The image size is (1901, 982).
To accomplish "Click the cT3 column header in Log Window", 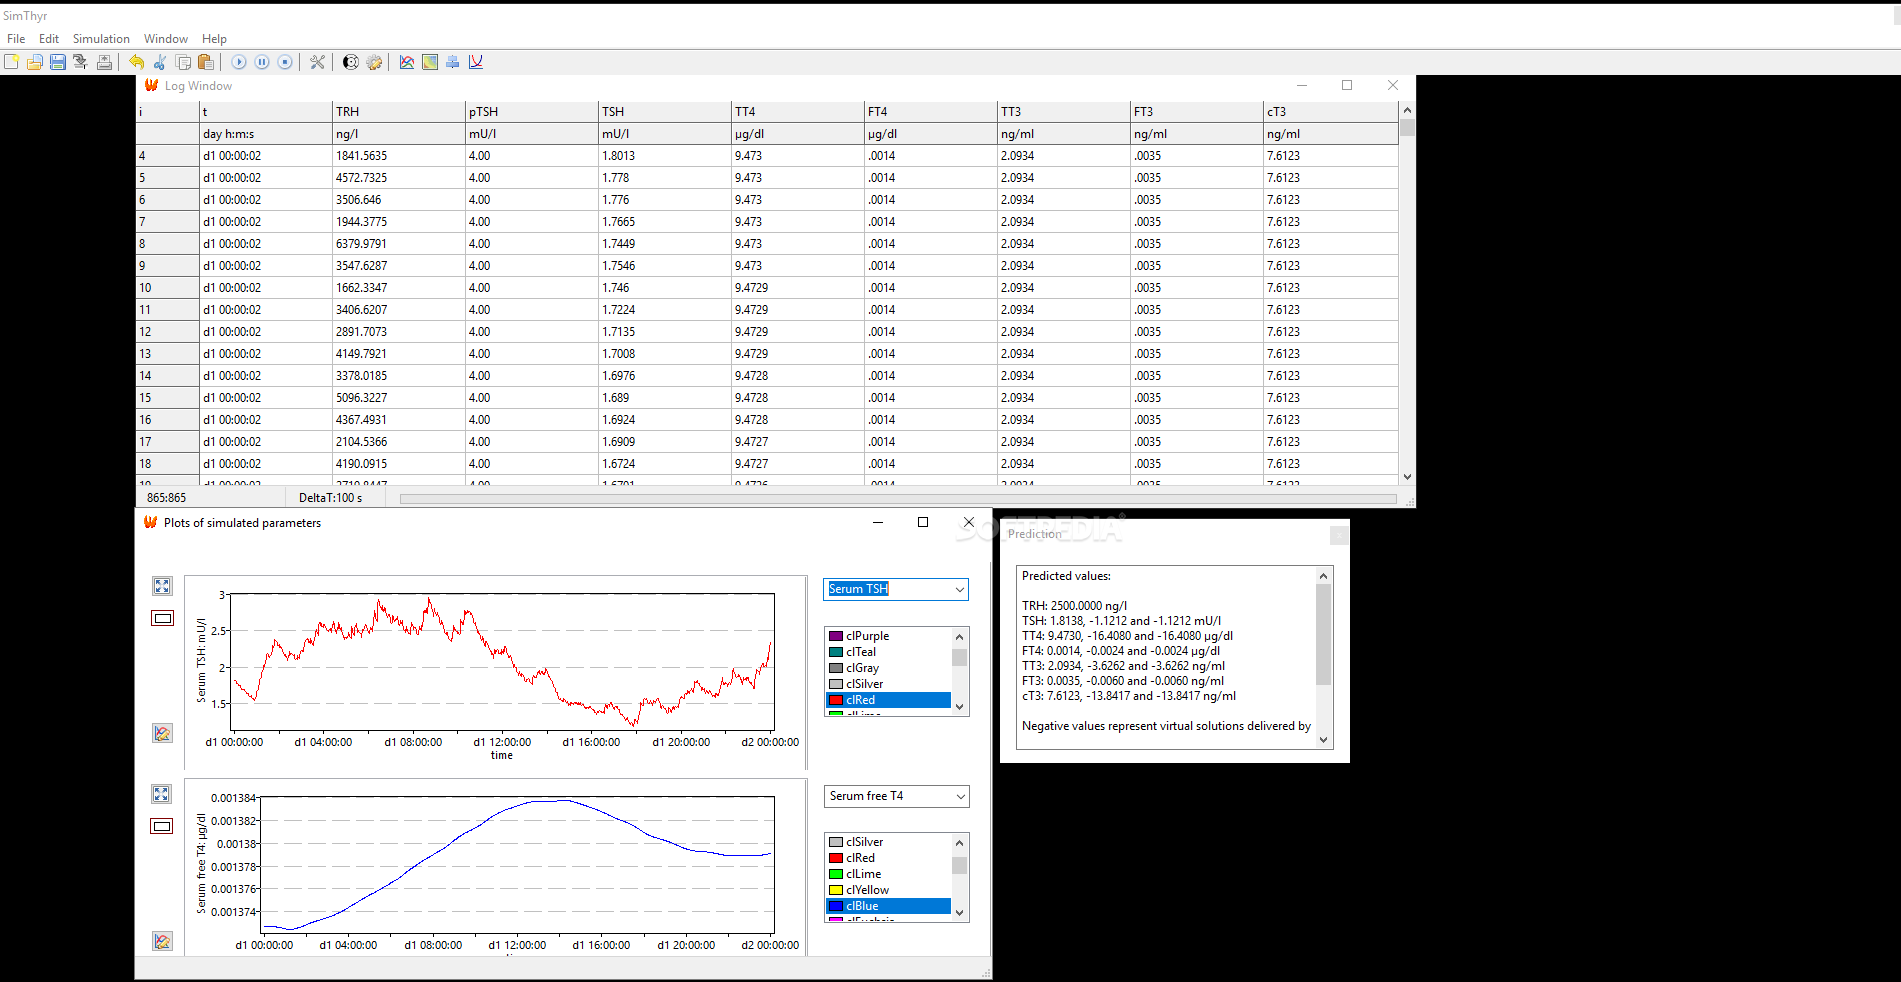I will pos(1331,112).
